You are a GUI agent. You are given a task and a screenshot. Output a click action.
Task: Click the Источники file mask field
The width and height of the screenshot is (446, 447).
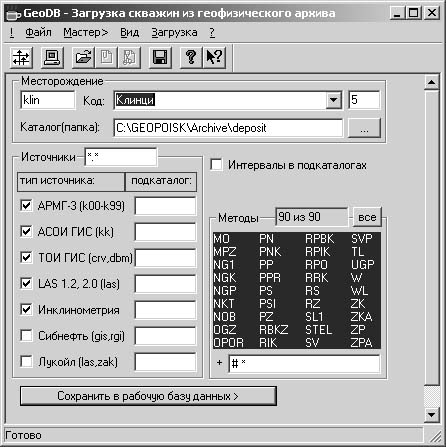[121, 157]
